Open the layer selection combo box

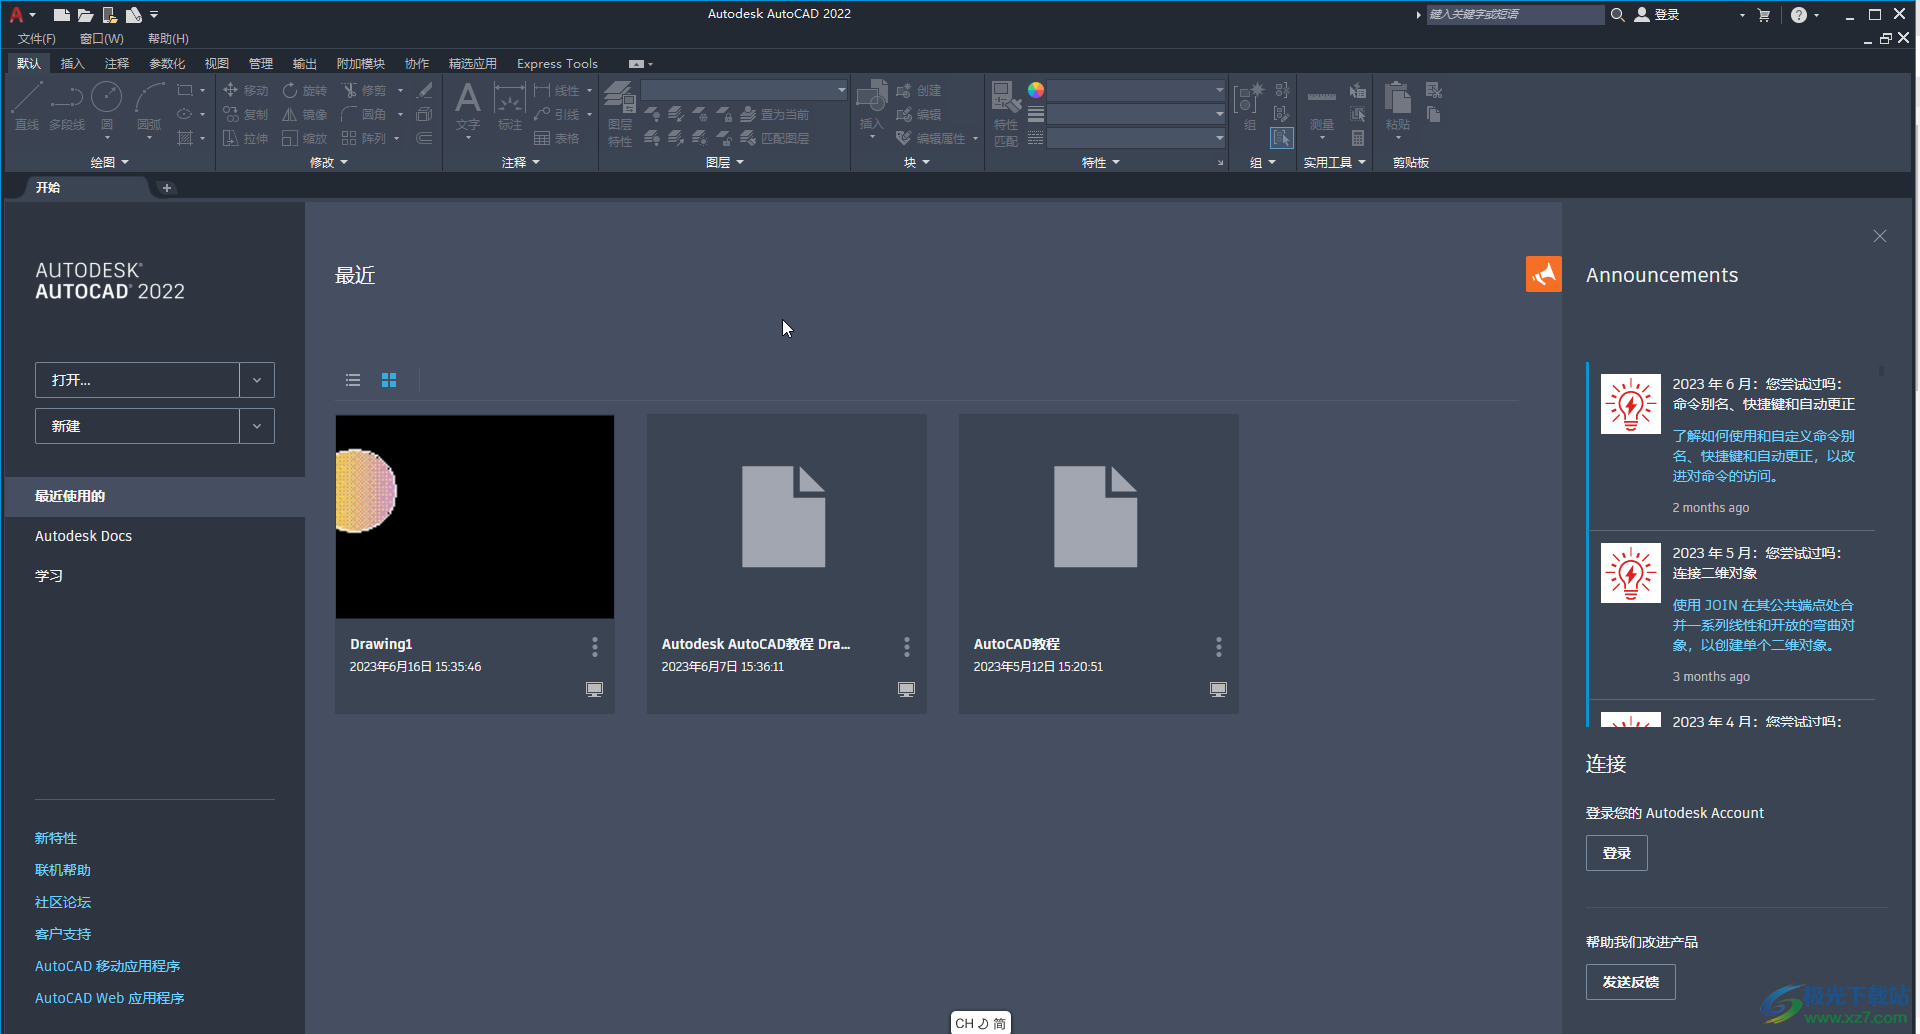click(x=744, y=90)
